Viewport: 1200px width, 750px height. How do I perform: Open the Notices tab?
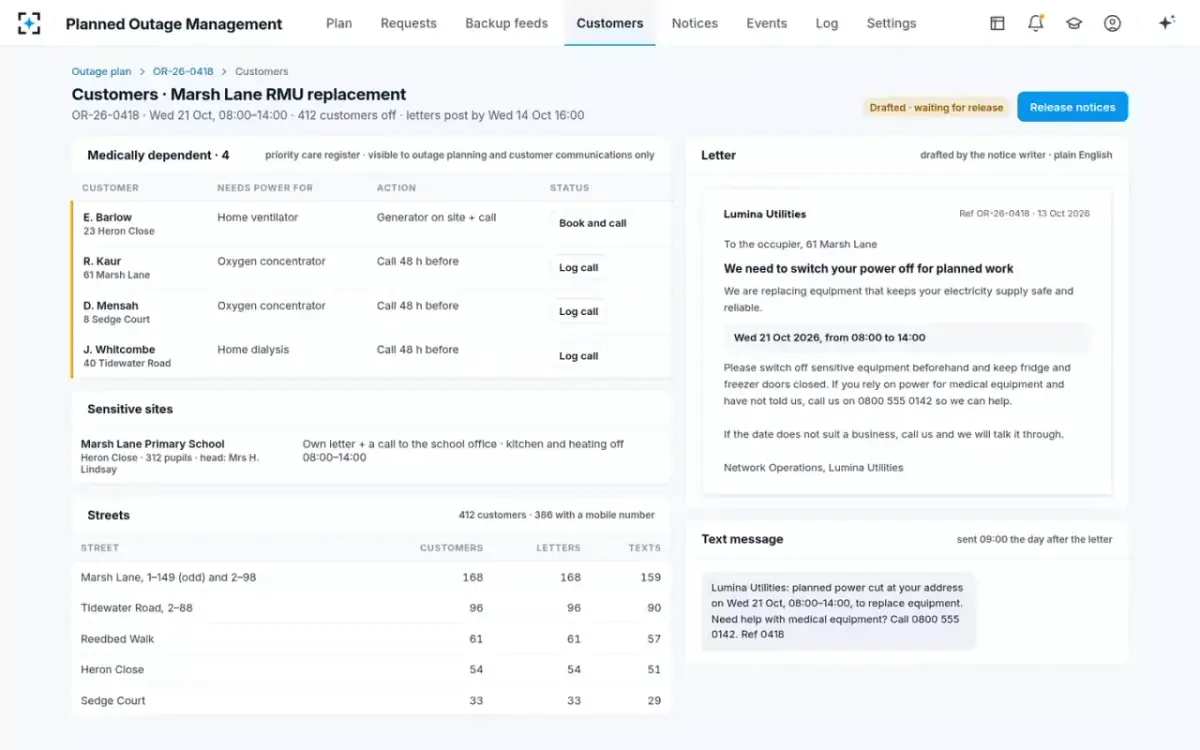point(695,23)
